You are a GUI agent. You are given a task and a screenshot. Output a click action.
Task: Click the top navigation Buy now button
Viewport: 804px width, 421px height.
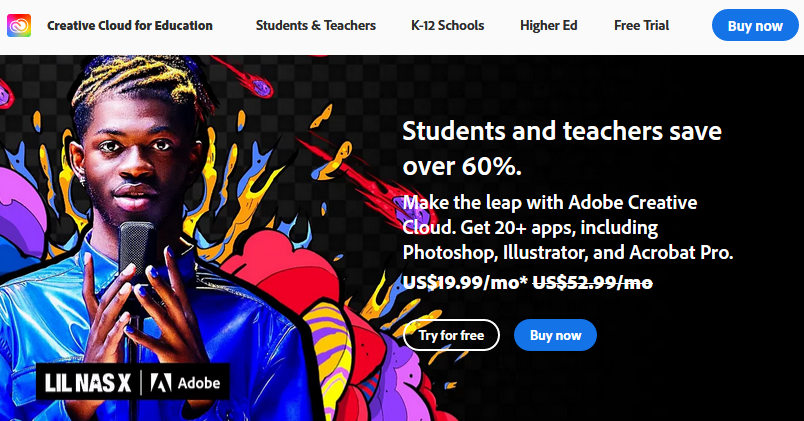(x=755, y=26)
